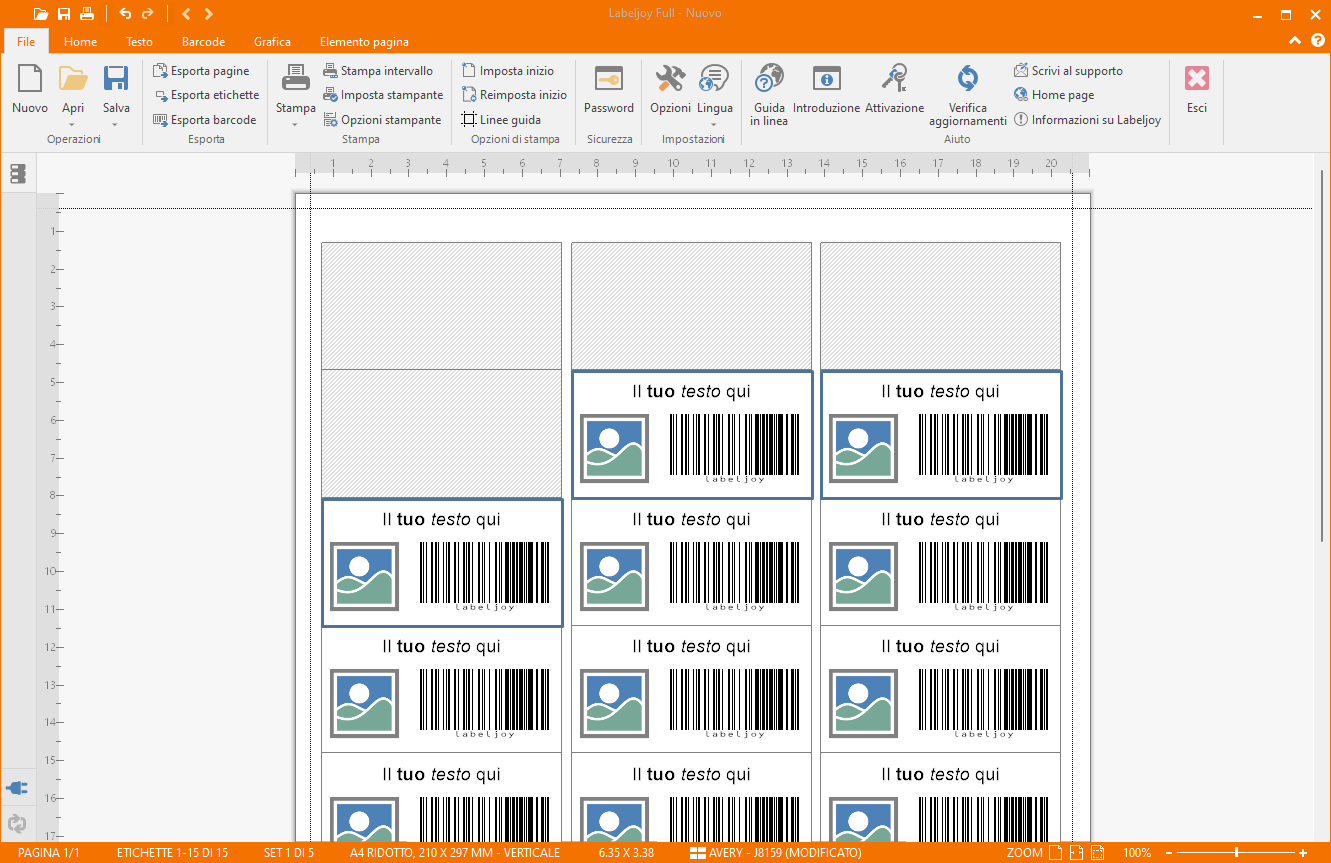This screenshot has width=1331, height=863.
Task: Click the AVERY - J8159 layout in status bar
Action: tap(775, 853)
